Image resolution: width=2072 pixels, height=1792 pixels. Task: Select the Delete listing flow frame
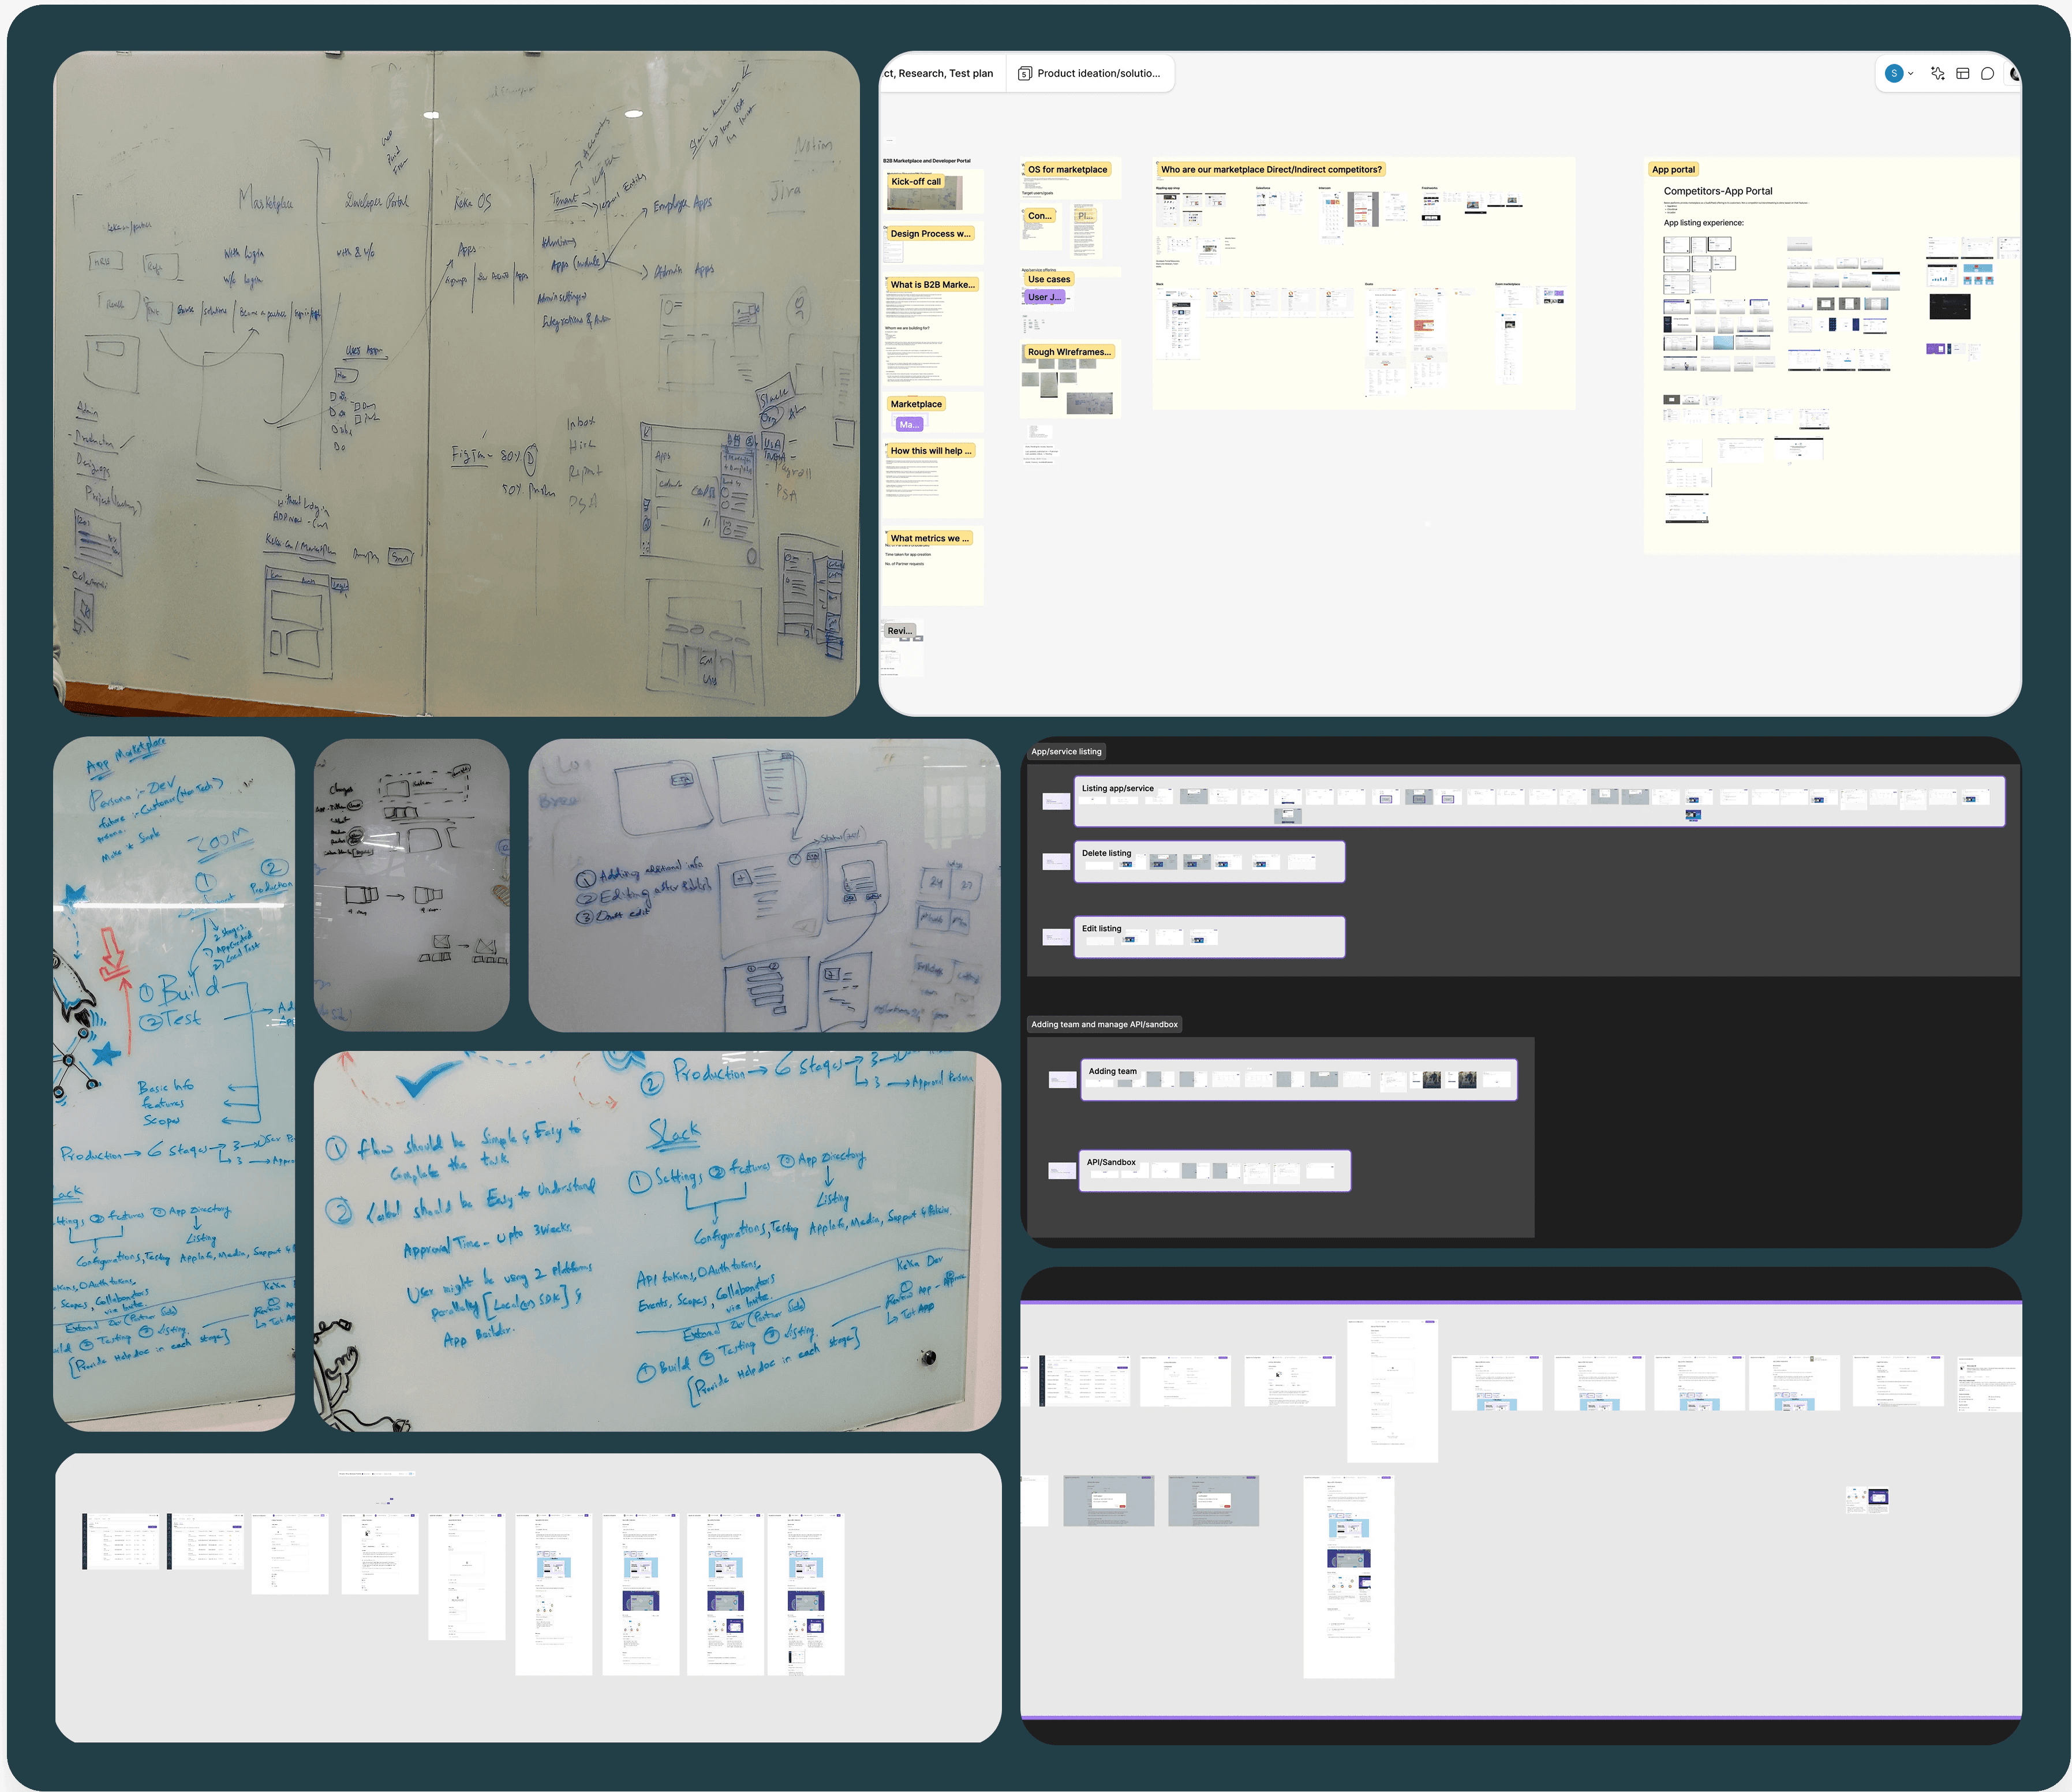pyautogui.click(x=1106, y=854)
